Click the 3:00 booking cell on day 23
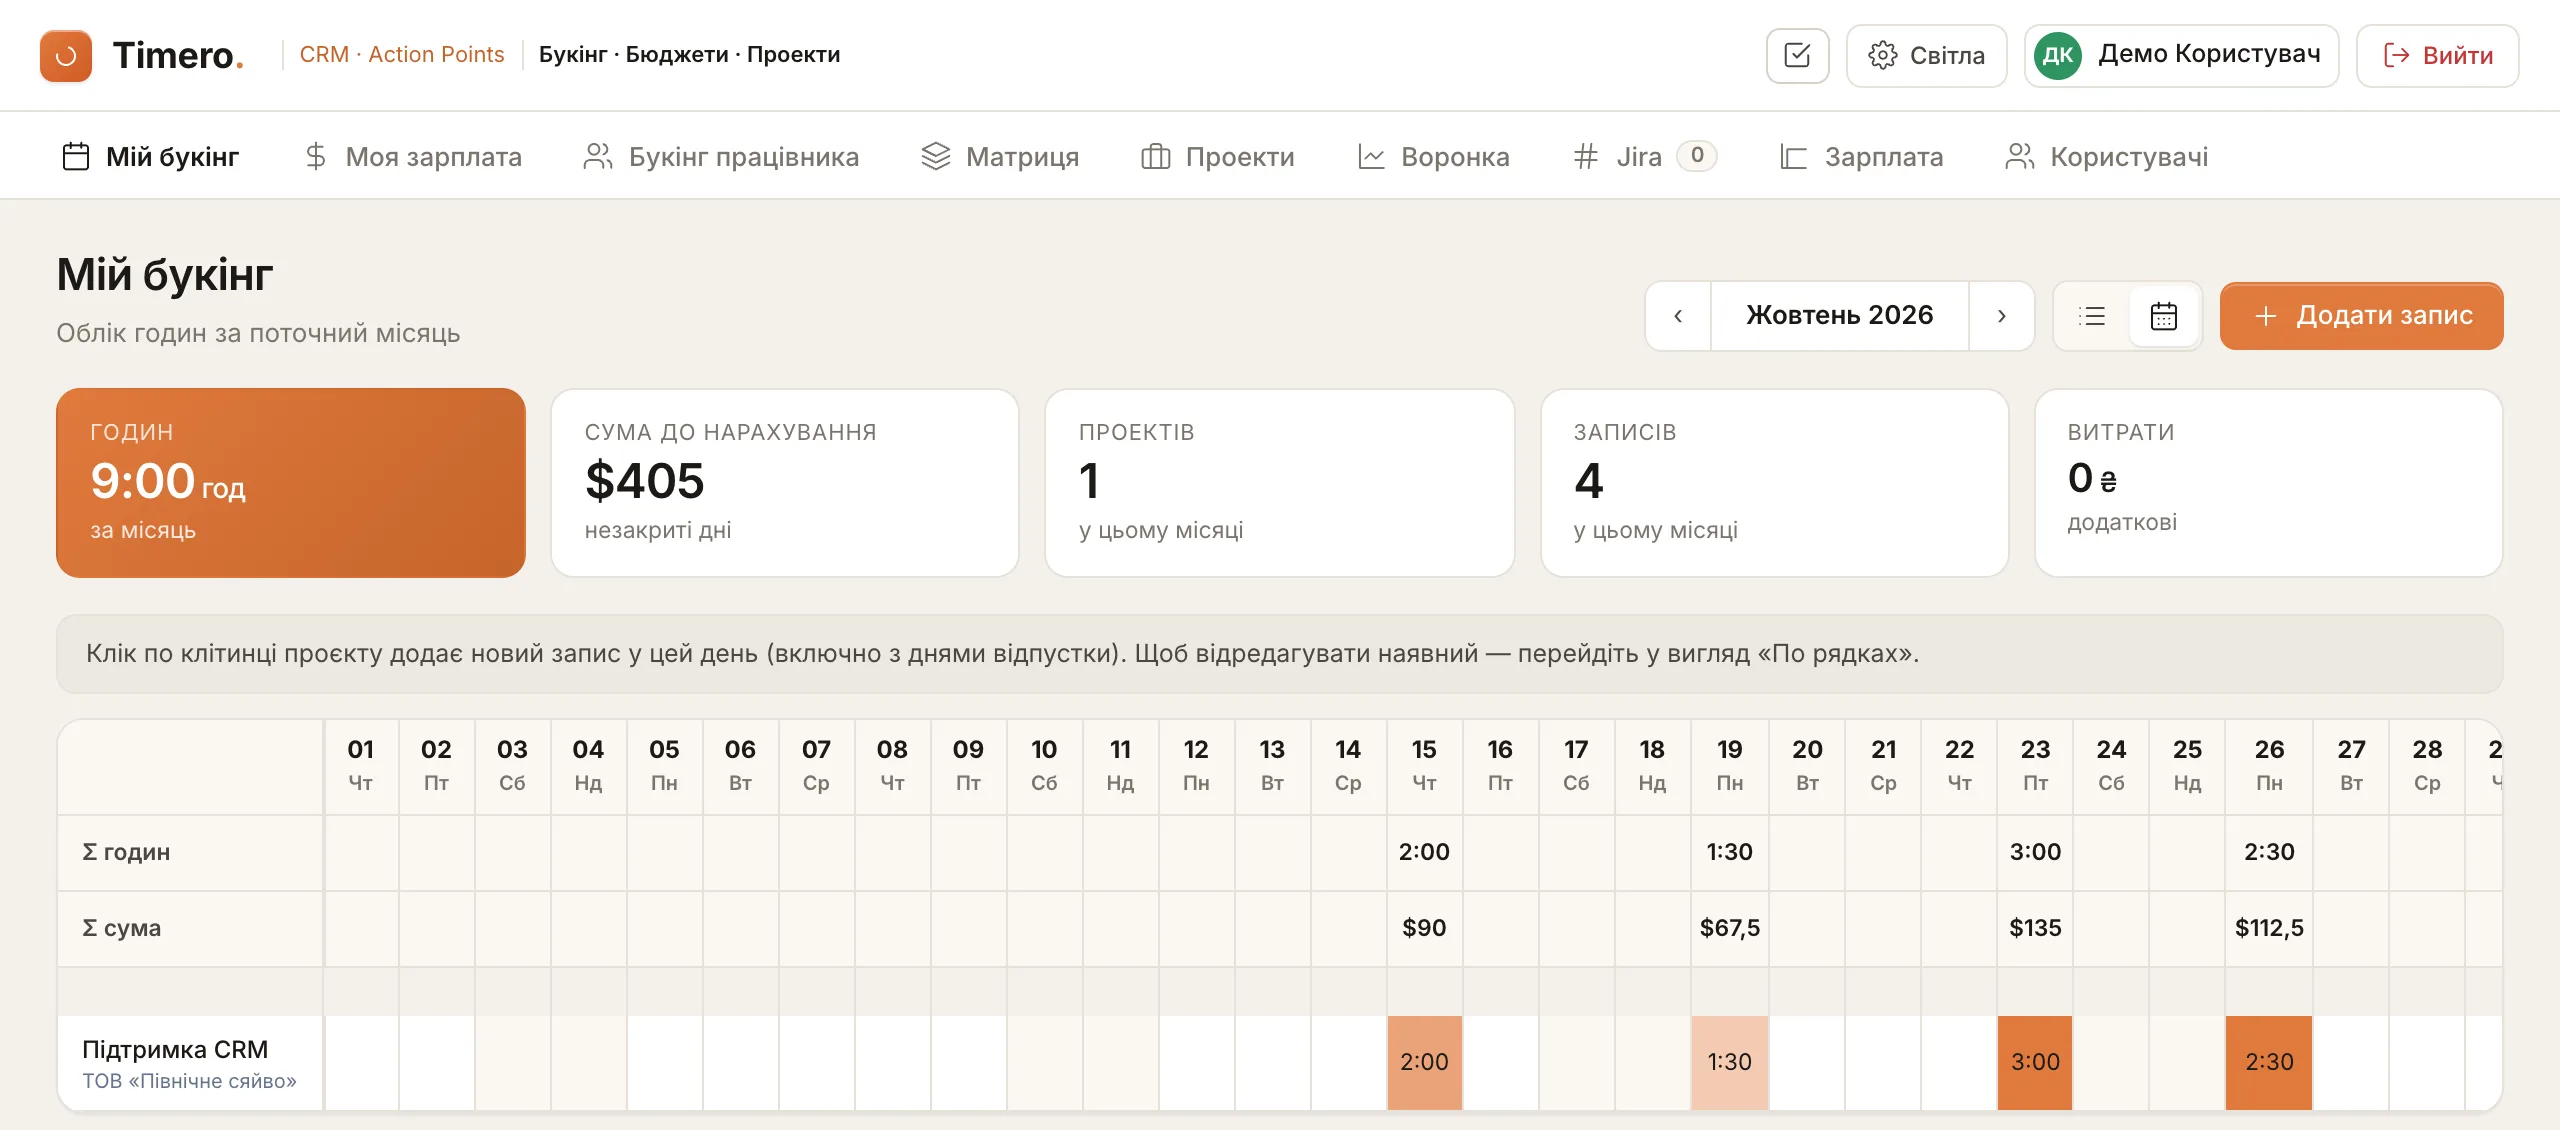This screenshot has height=1130, width=2560. coord(2035,1062)
